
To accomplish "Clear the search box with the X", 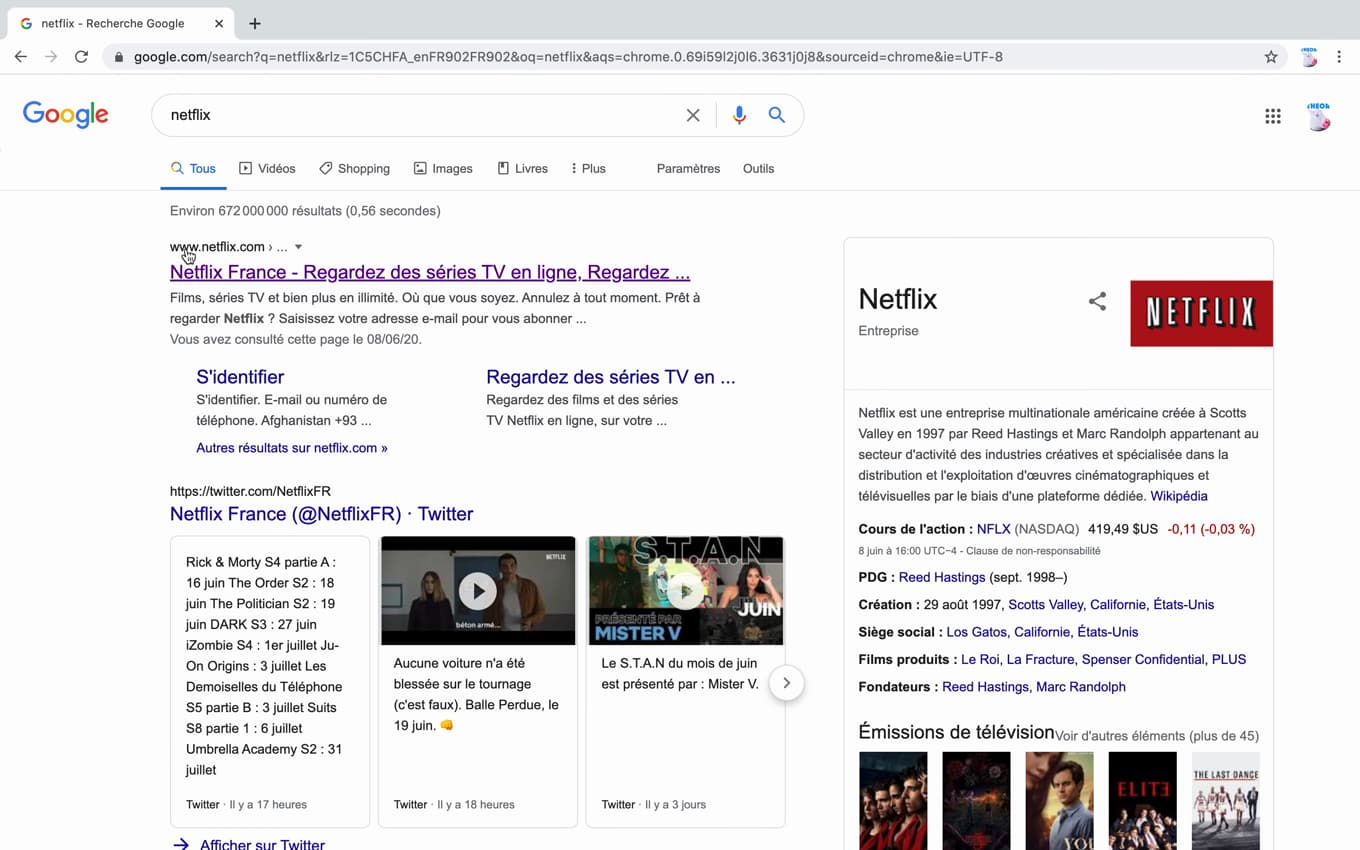I will pos(693,115).
